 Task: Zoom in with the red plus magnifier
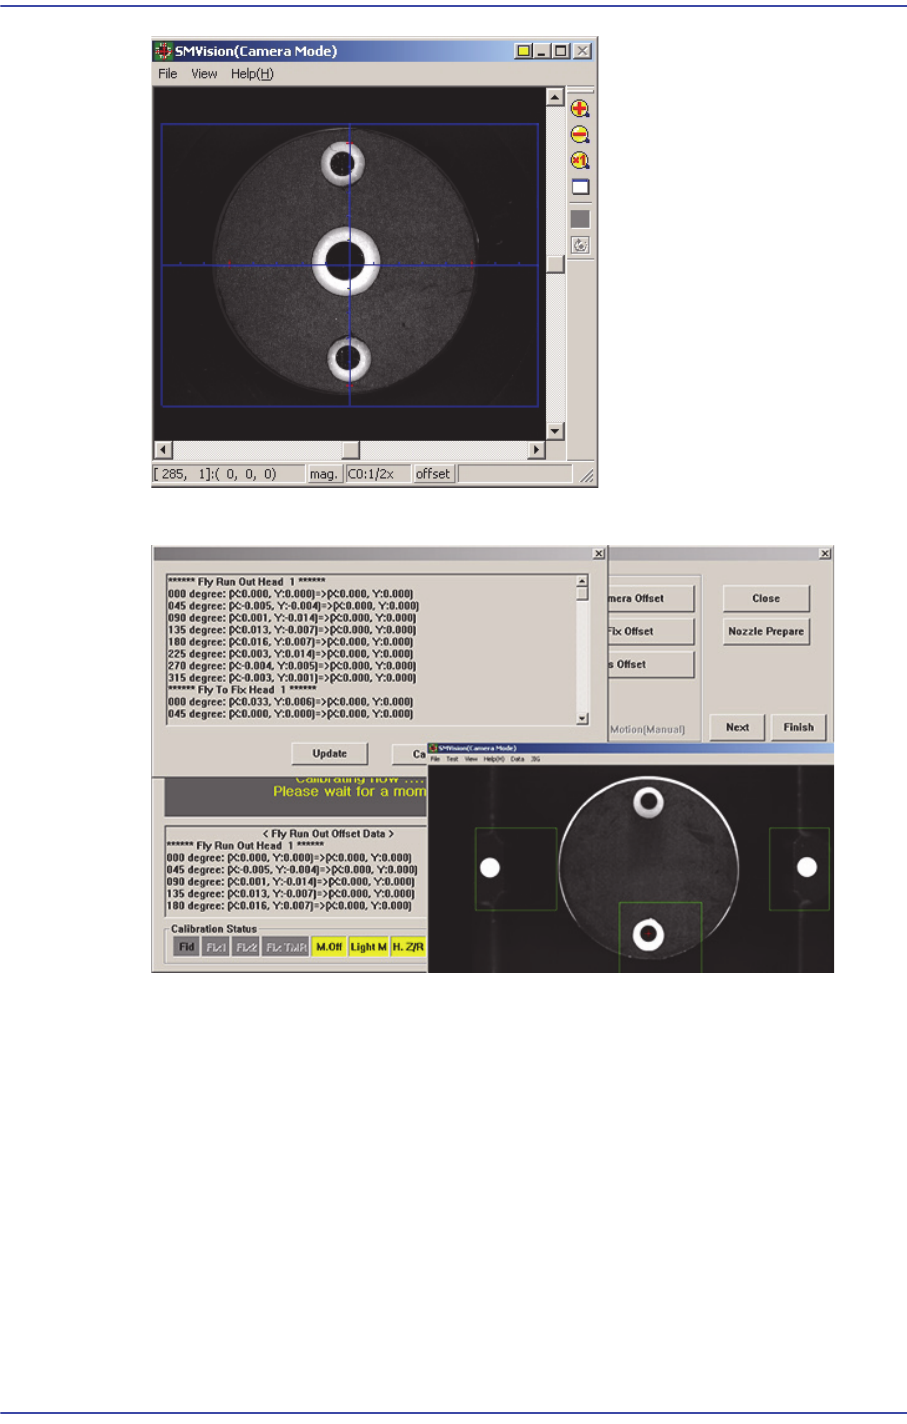click(580, 109)
